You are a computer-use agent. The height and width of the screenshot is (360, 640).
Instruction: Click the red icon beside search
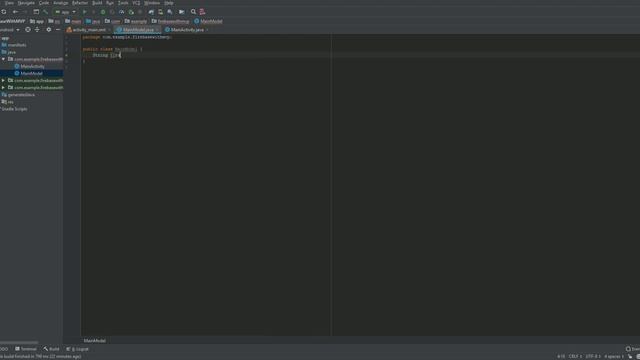pos(202,12)
